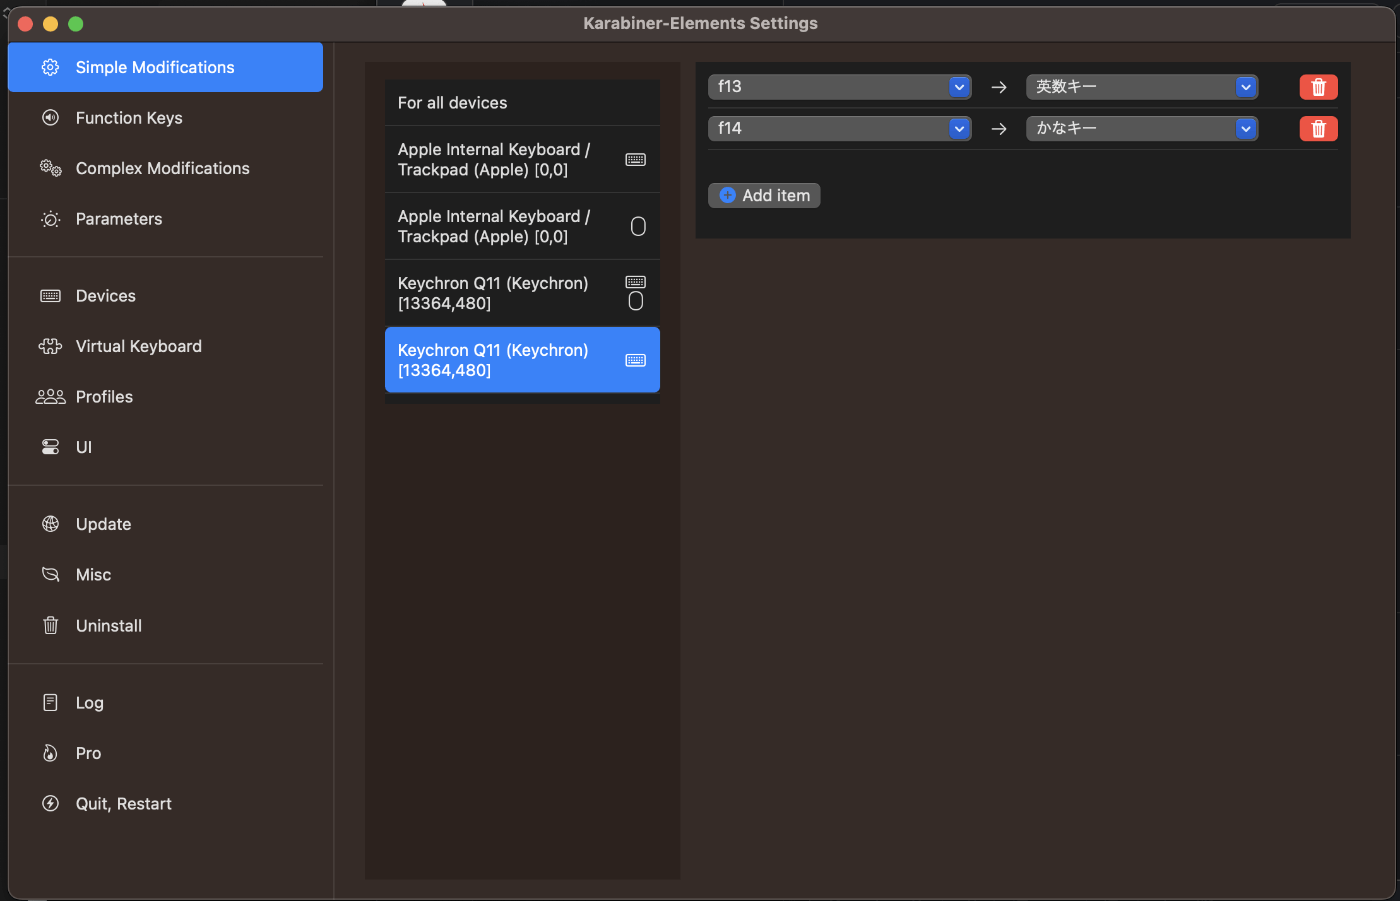Click the Log document icon

pos(50,702)
